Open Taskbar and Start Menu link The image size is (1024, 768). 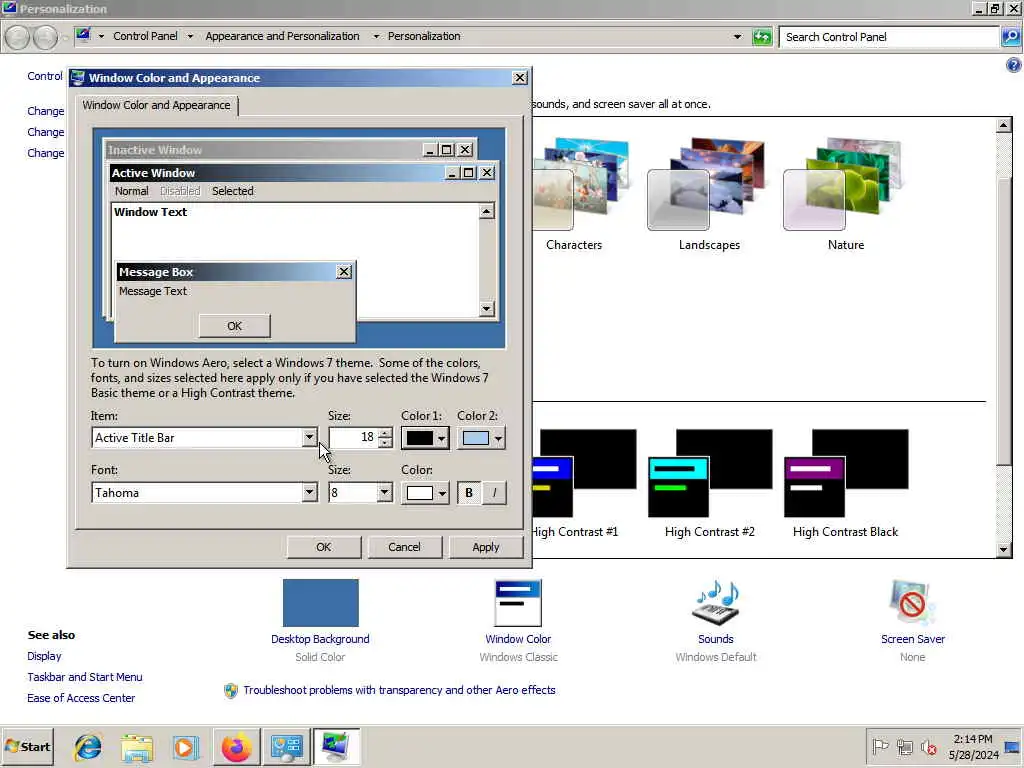pos(85,677)
